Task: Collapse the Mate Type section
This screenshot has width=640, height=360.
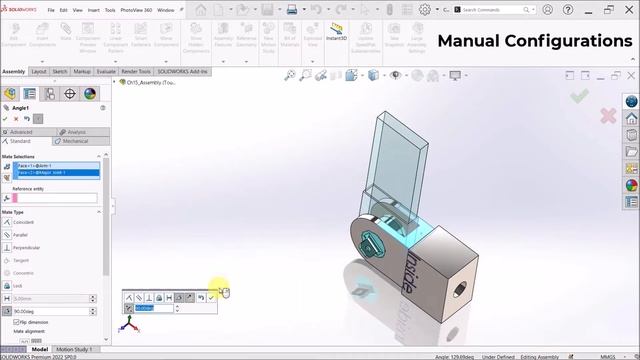Action: point(98,212)
